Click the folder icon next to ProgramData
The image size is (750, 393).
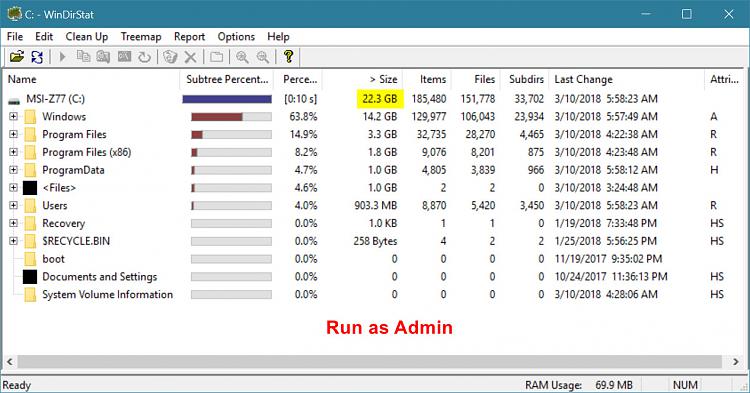click(30, 170)
